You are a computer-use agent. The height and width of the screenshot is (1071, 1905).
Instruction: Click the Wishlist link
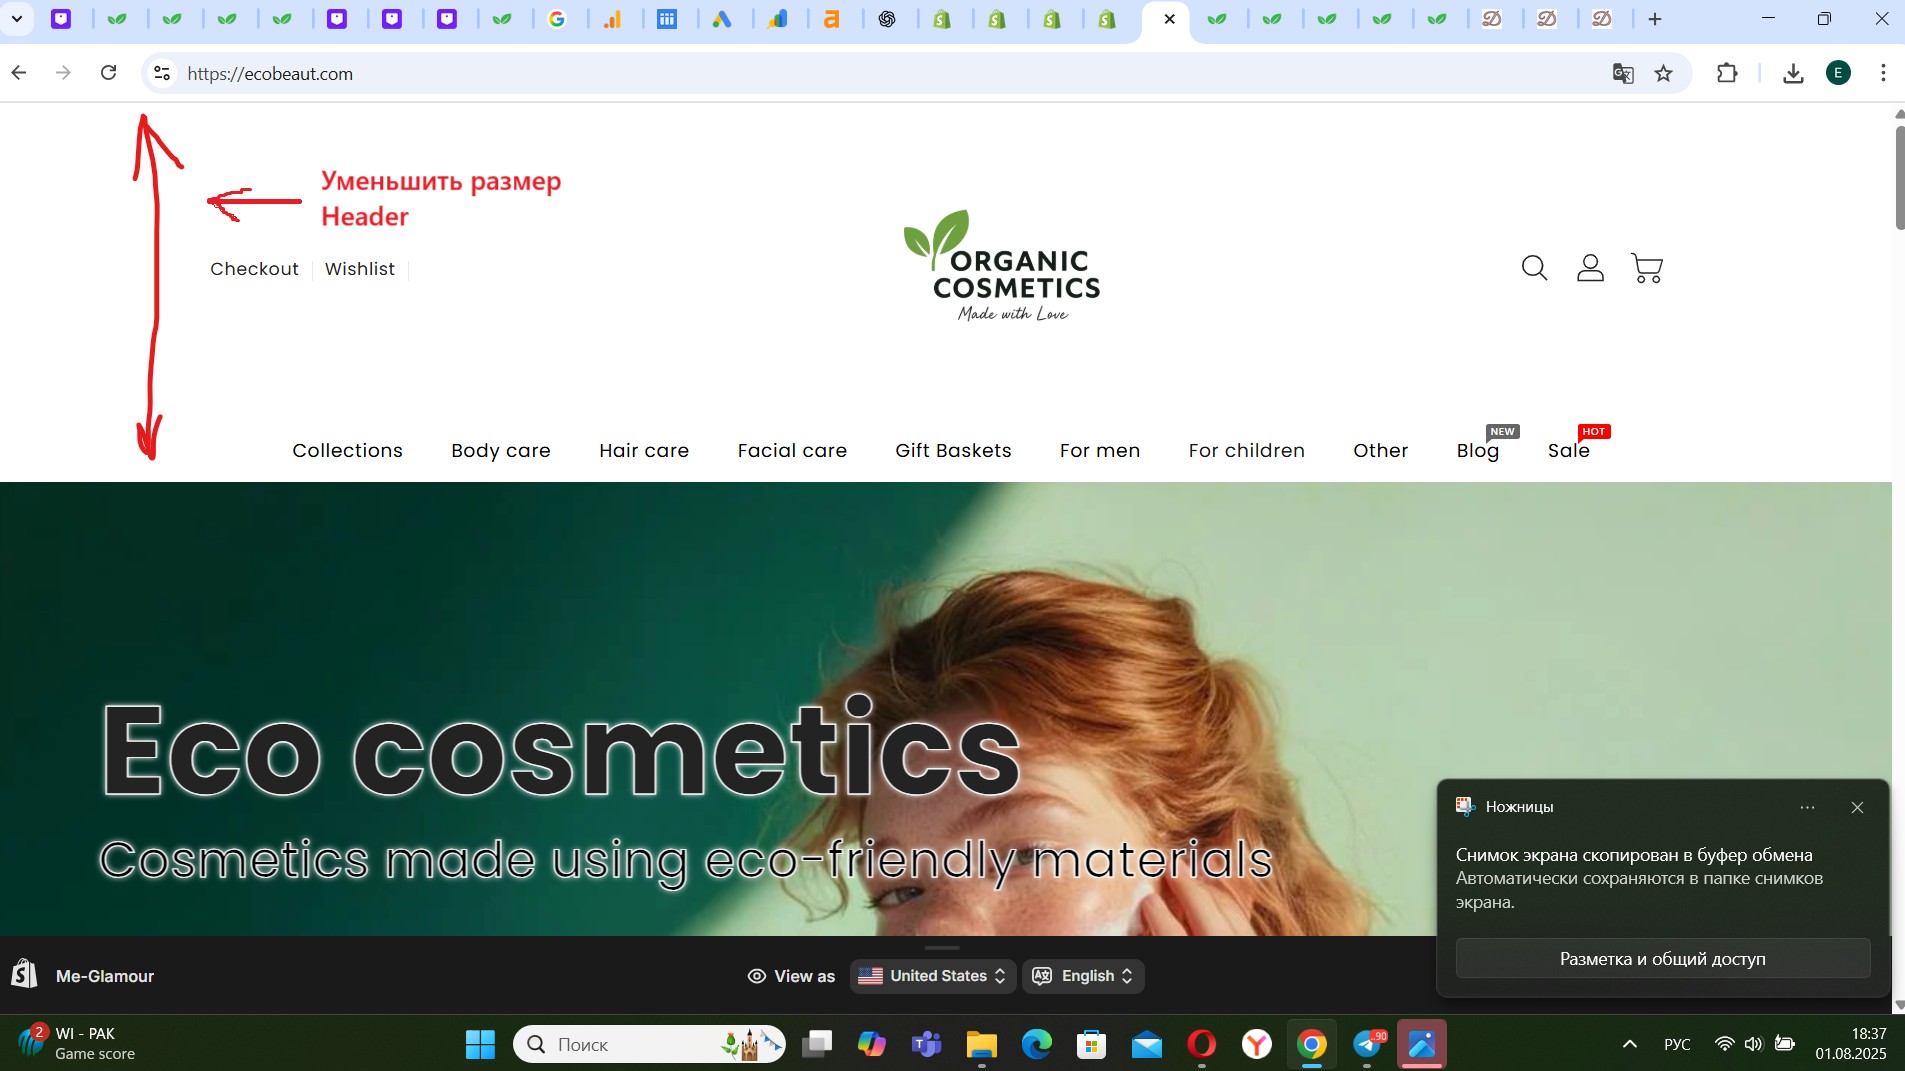(360, 269)
